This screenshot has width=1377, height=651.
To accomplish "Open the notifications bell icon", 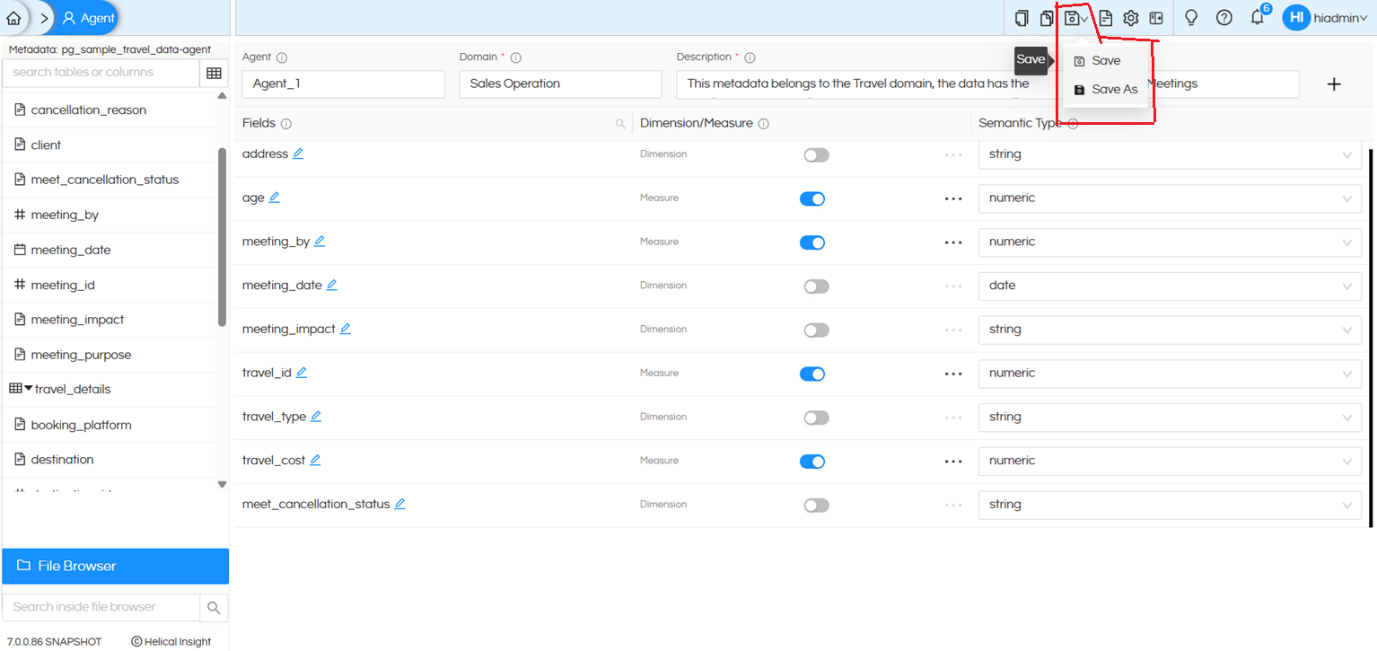I will 1258,18.
